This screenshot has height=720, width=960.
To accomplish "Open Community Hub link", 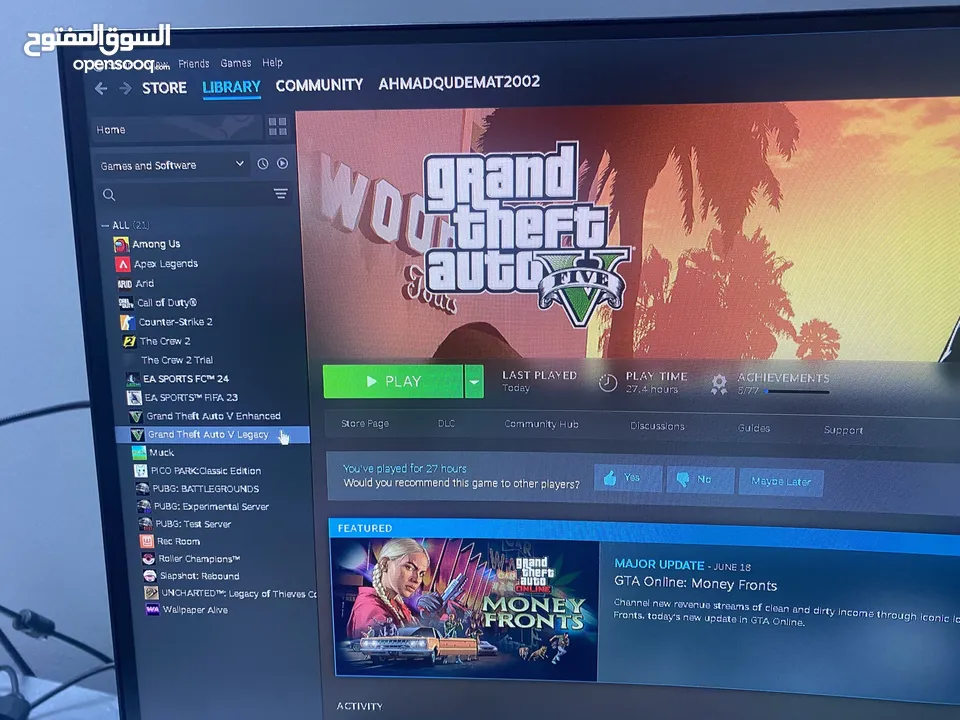I will click(541, 424).
